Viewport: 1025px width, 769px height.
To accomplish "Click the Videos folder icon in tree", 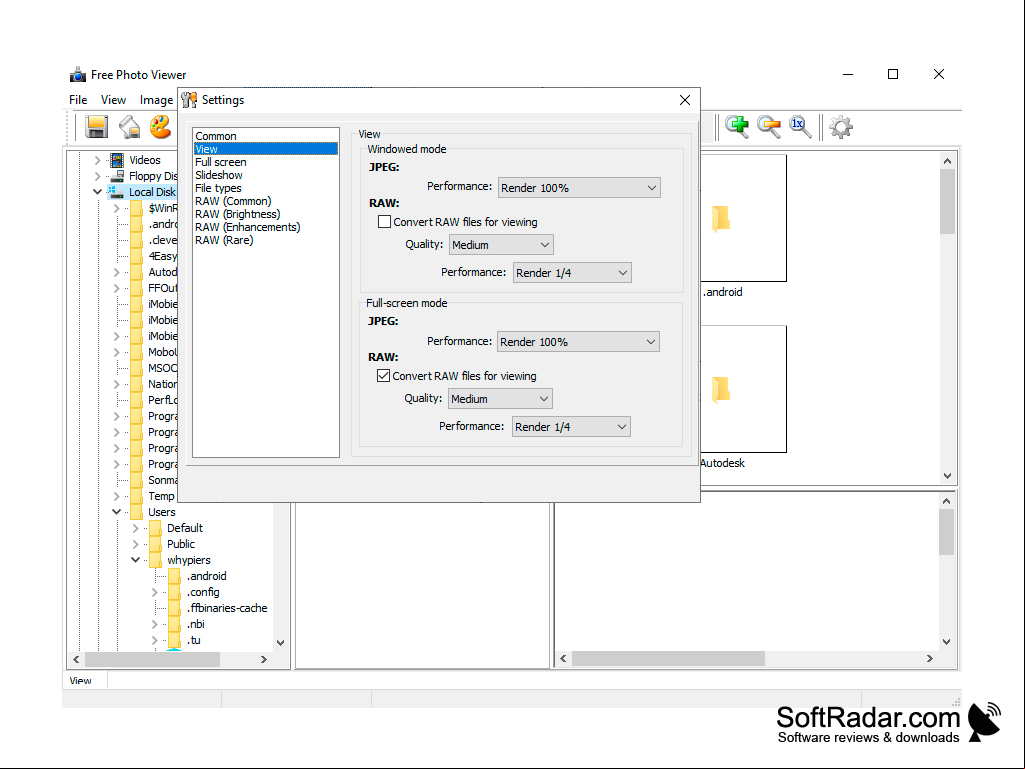I will (x=117, y=160).
